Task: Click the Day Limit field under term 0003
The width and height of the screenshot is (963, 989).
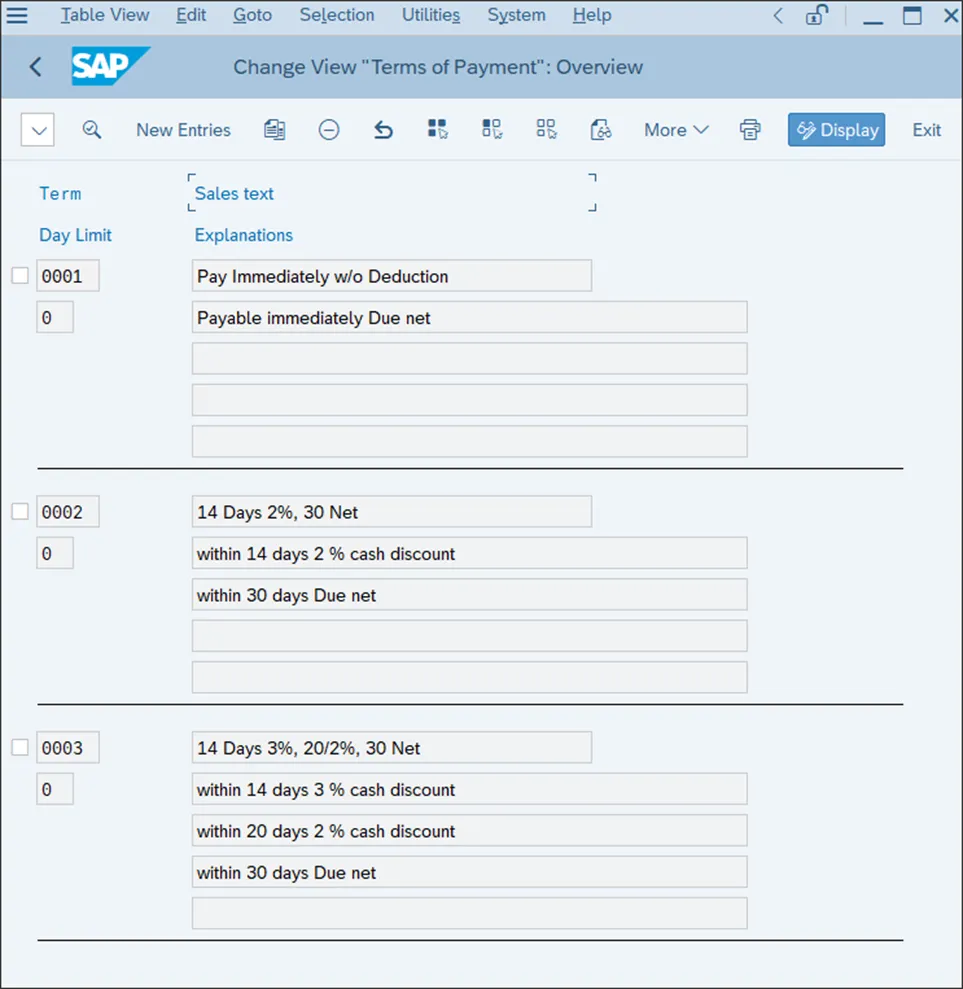Action: click(x=55, y=789)
